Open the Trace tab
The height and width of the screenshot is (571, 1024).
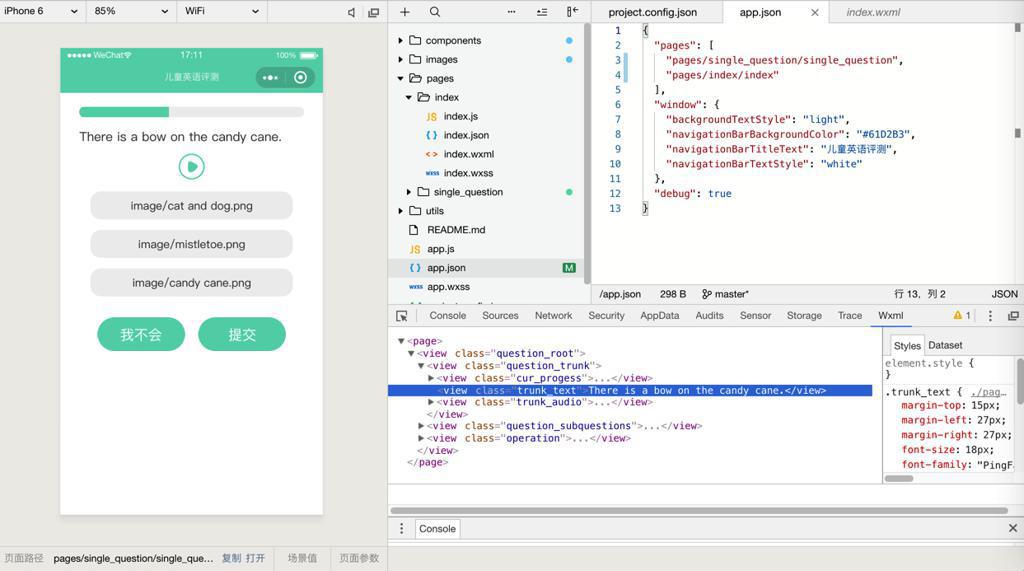850,316
